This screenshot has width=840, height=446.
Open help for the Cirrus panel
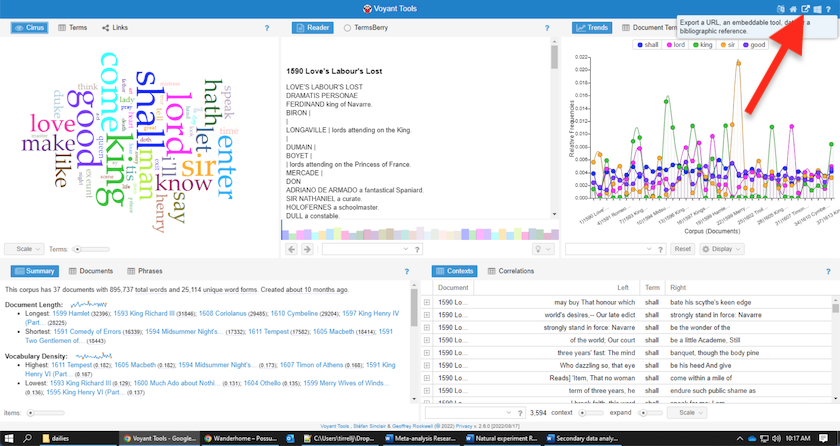click(x=267, y=28)
